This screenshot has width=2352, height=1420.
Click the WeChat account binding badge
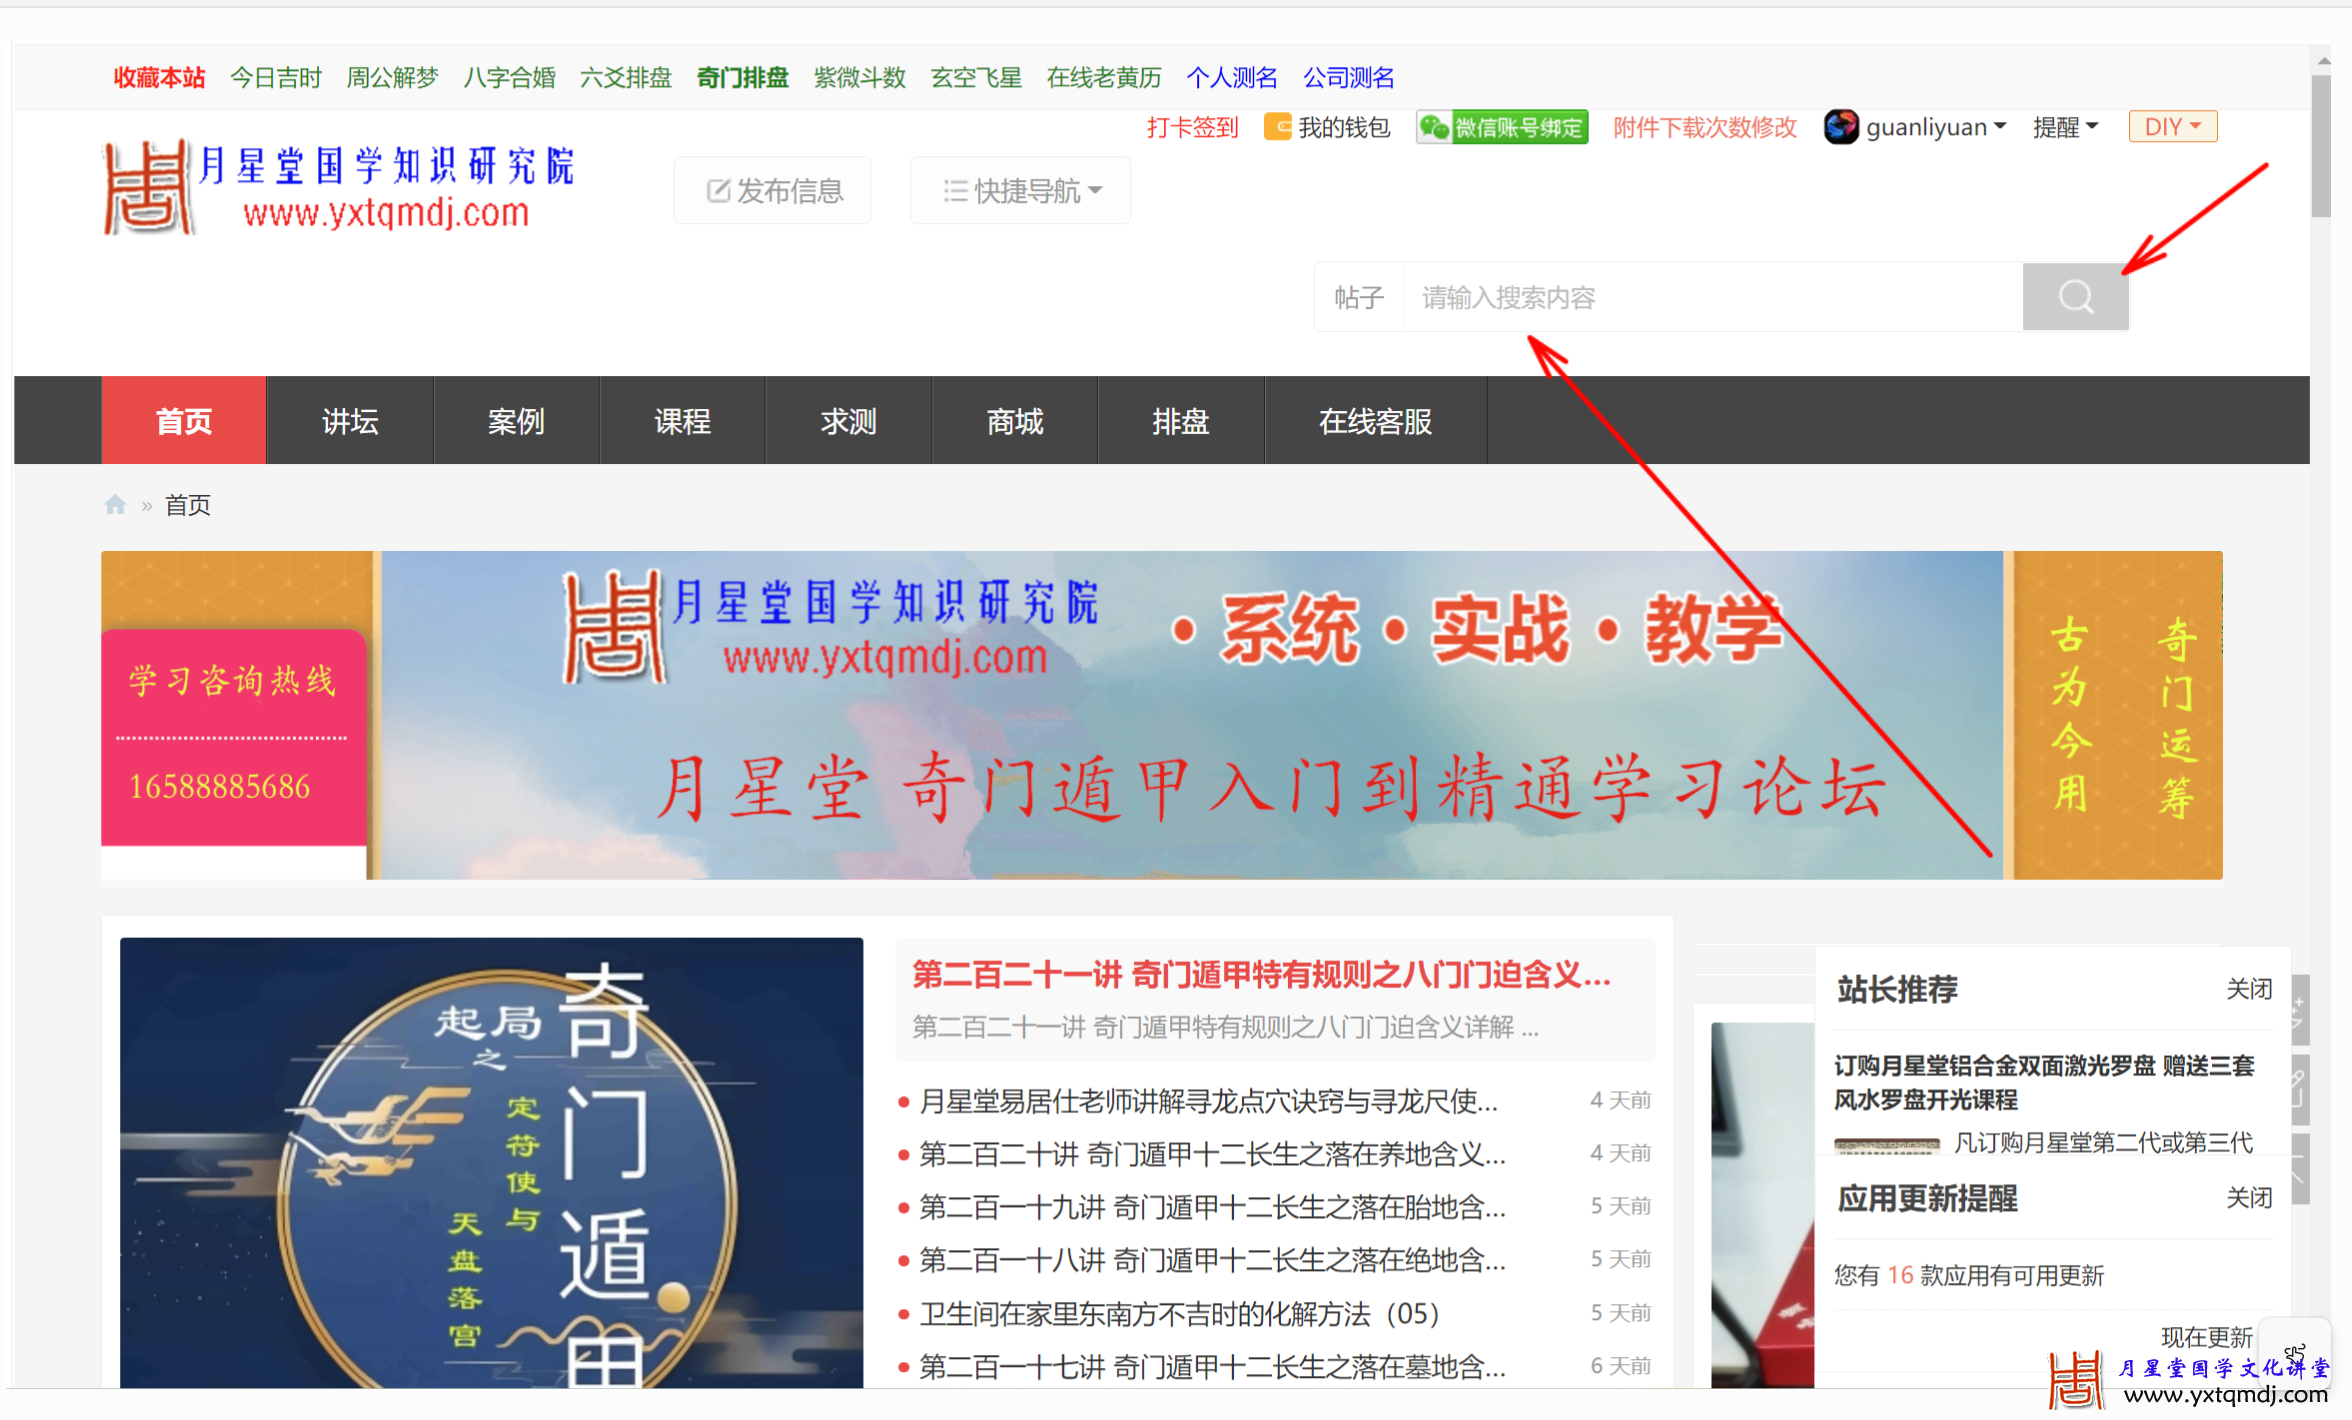coord(1501,127)
